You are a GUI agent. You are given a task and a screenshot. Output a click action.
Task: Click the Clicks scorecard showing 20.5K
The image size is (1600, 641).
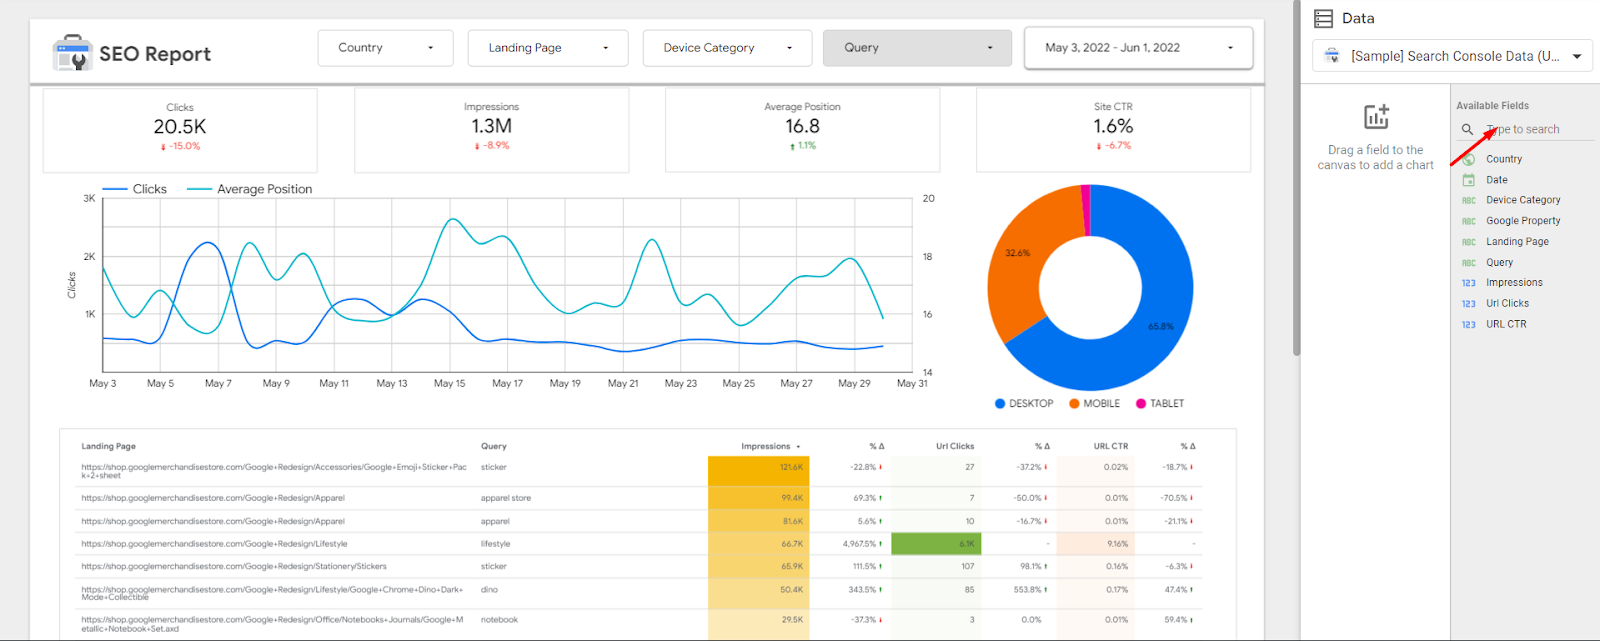180,130
